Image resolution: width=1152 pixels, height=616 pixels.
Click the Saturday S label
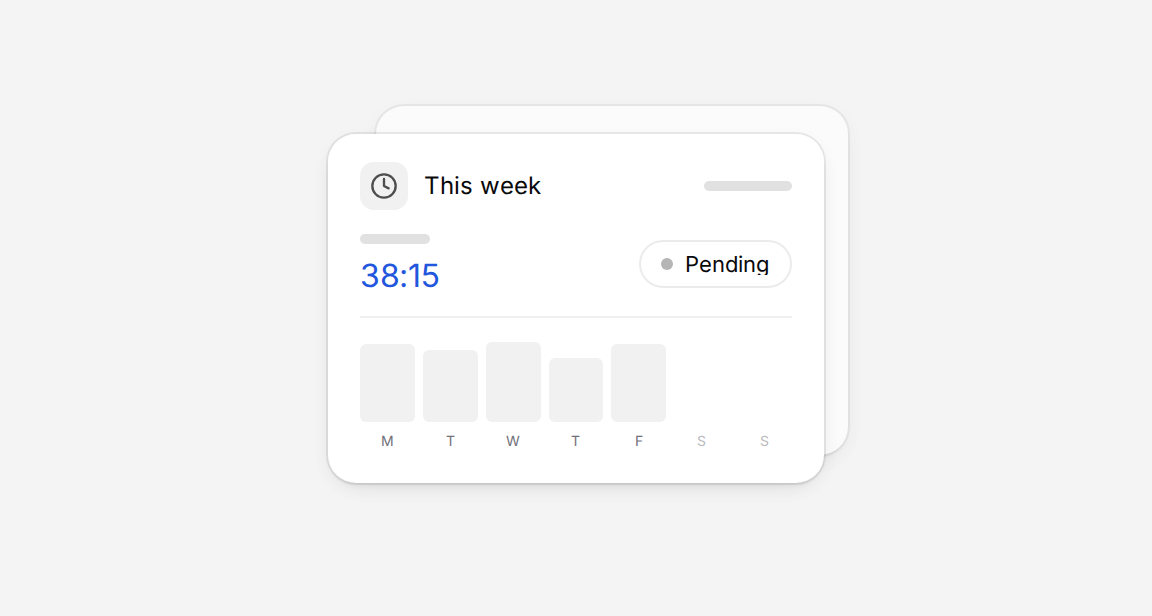(x=702, y=441)
